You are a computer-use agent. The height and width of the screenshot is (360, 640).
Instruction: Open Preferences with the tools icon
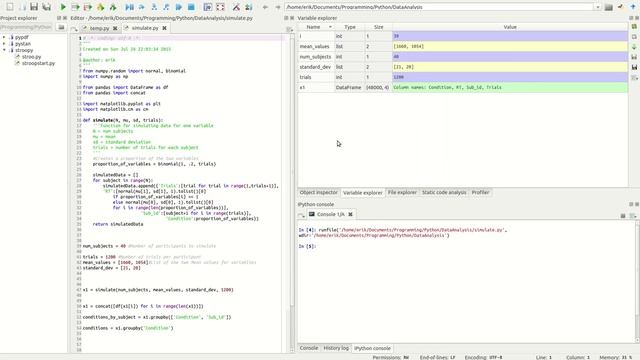click(236, 7)
